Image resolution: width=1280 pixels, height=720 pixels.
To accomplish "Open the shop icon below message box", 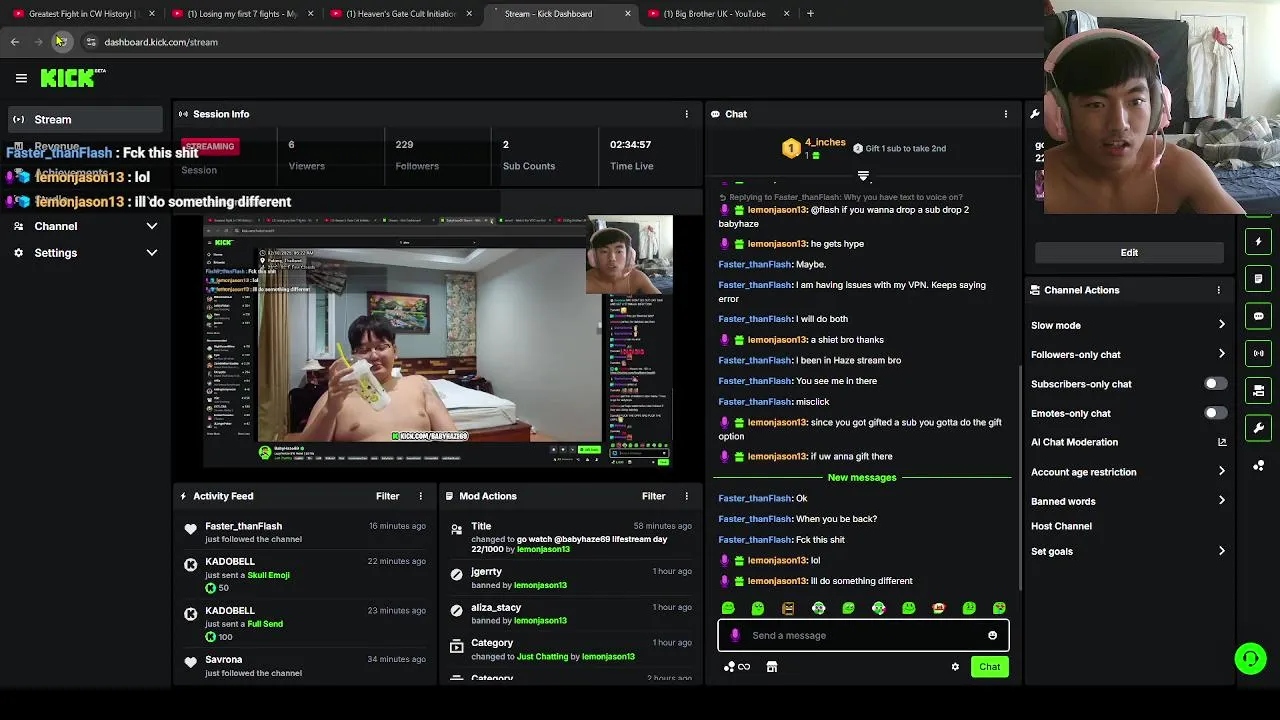I will coord(772,667).
